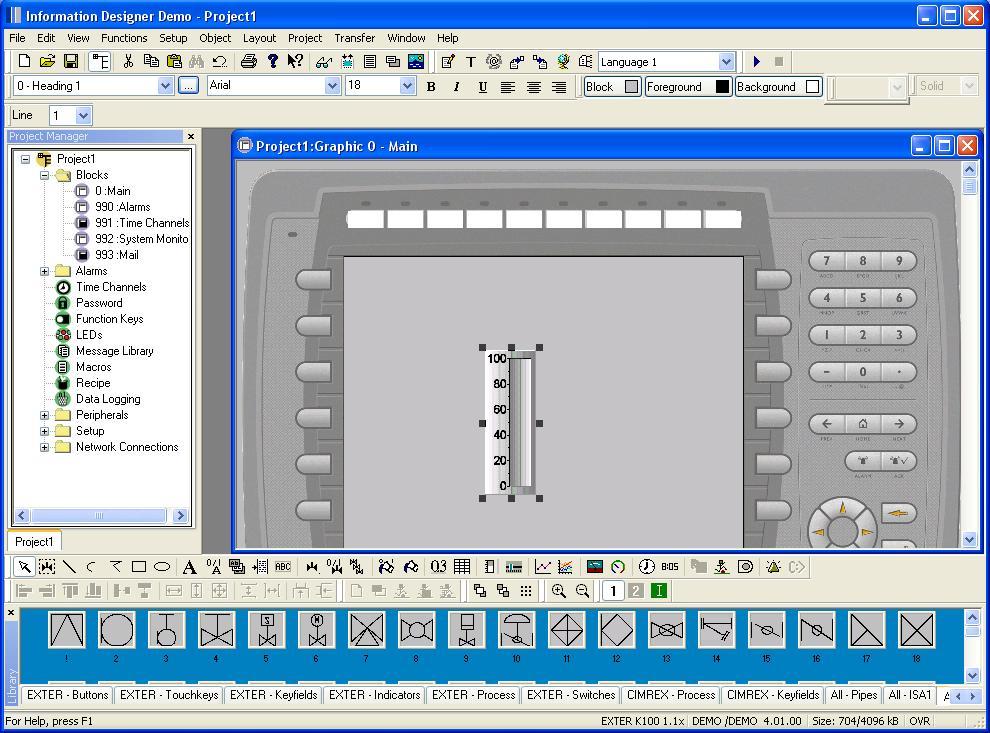Pick the speedometer gauge object tool
This screenshot has width=990, height=733.
pos(618,567)
